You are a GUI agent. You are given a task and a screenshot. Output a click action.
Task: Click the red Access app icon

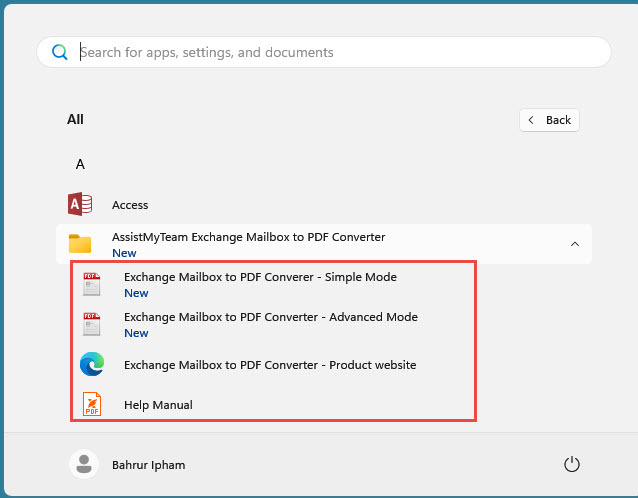[80, 205]
